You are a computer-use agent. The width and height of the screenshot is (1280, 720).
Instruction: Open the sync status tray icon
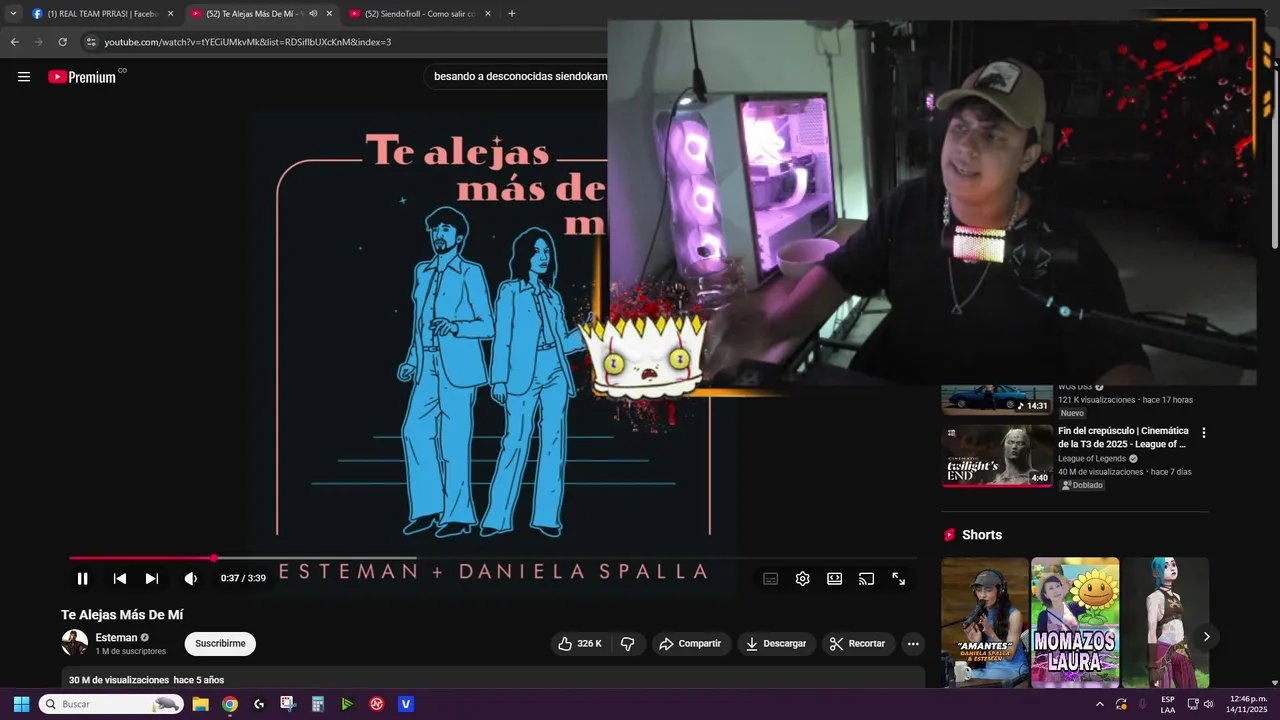1121,704
